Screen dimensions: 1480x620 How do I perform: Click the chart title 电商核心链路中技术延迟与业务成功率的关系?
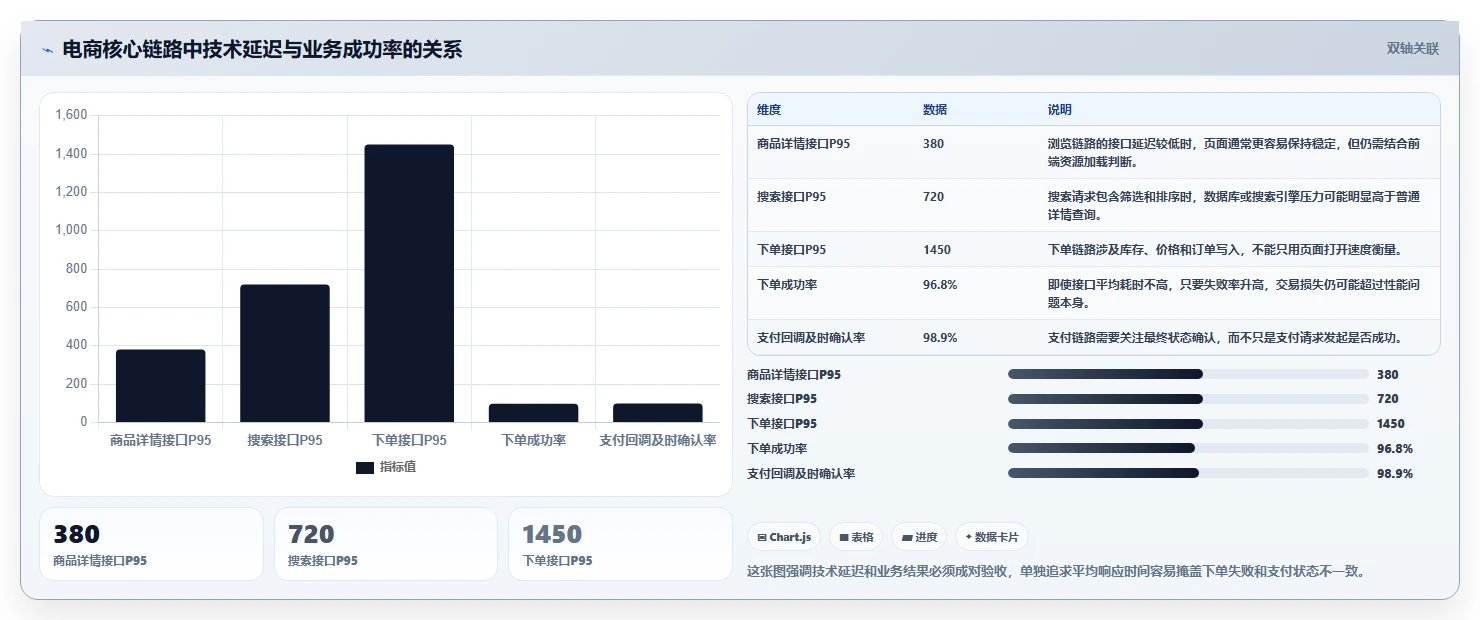click(x=262, y=49)
